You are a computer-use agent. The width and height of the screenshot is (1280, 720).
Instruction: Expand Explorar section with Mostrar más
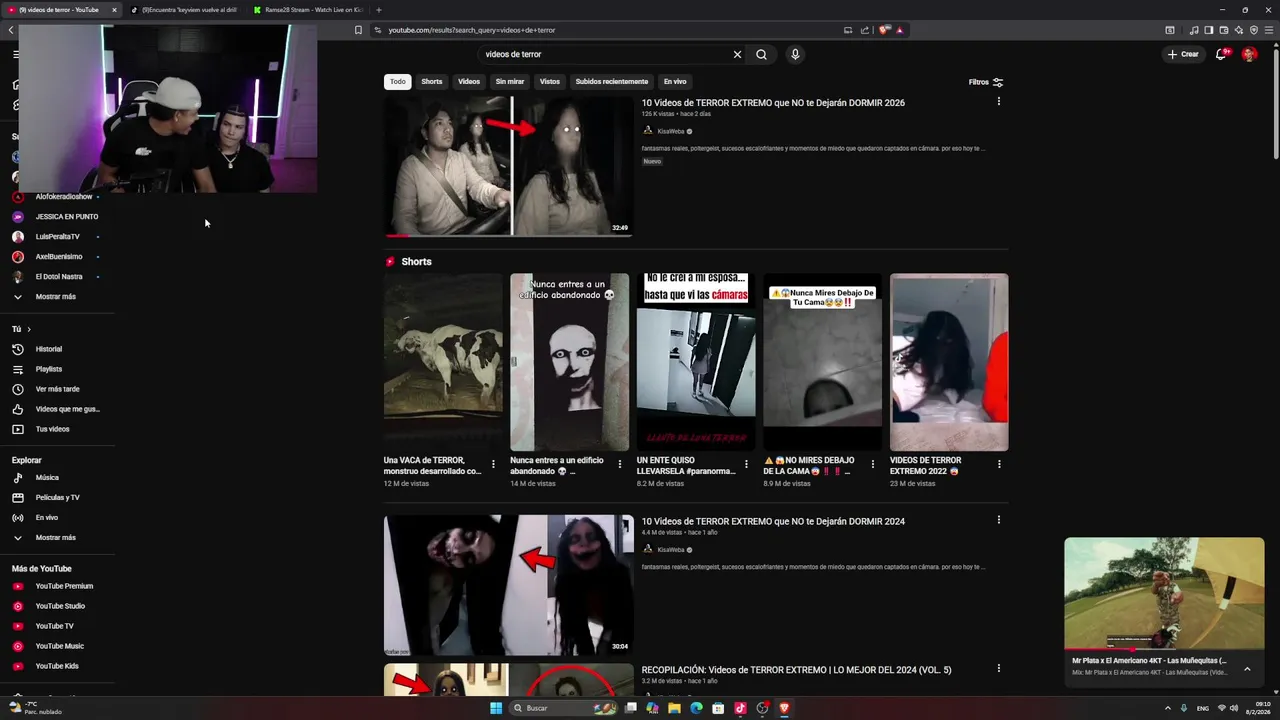pos(58,538)
